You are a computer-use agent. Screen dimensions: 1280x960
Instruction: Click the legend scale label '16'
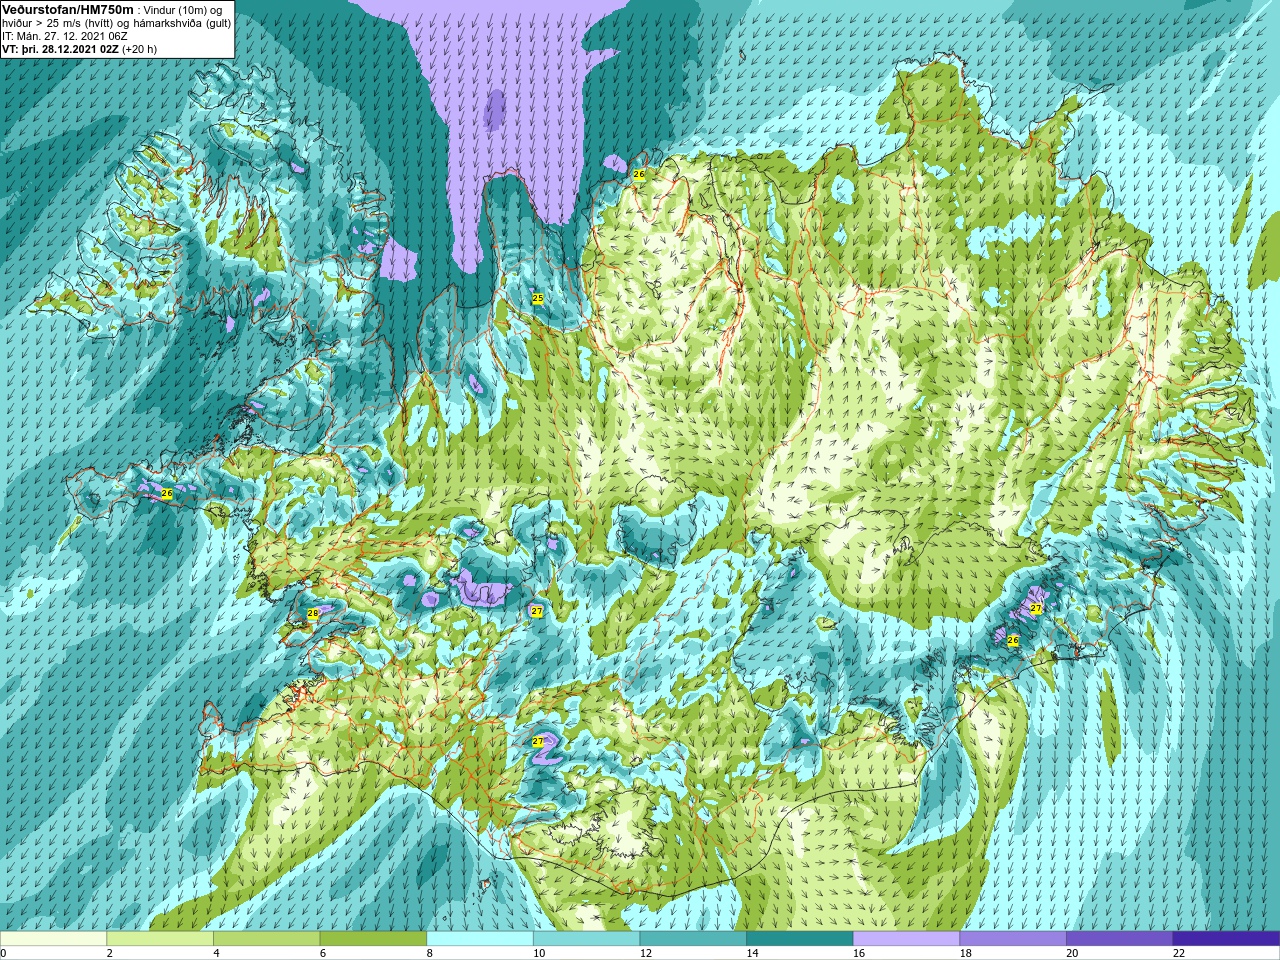[859, 953]
